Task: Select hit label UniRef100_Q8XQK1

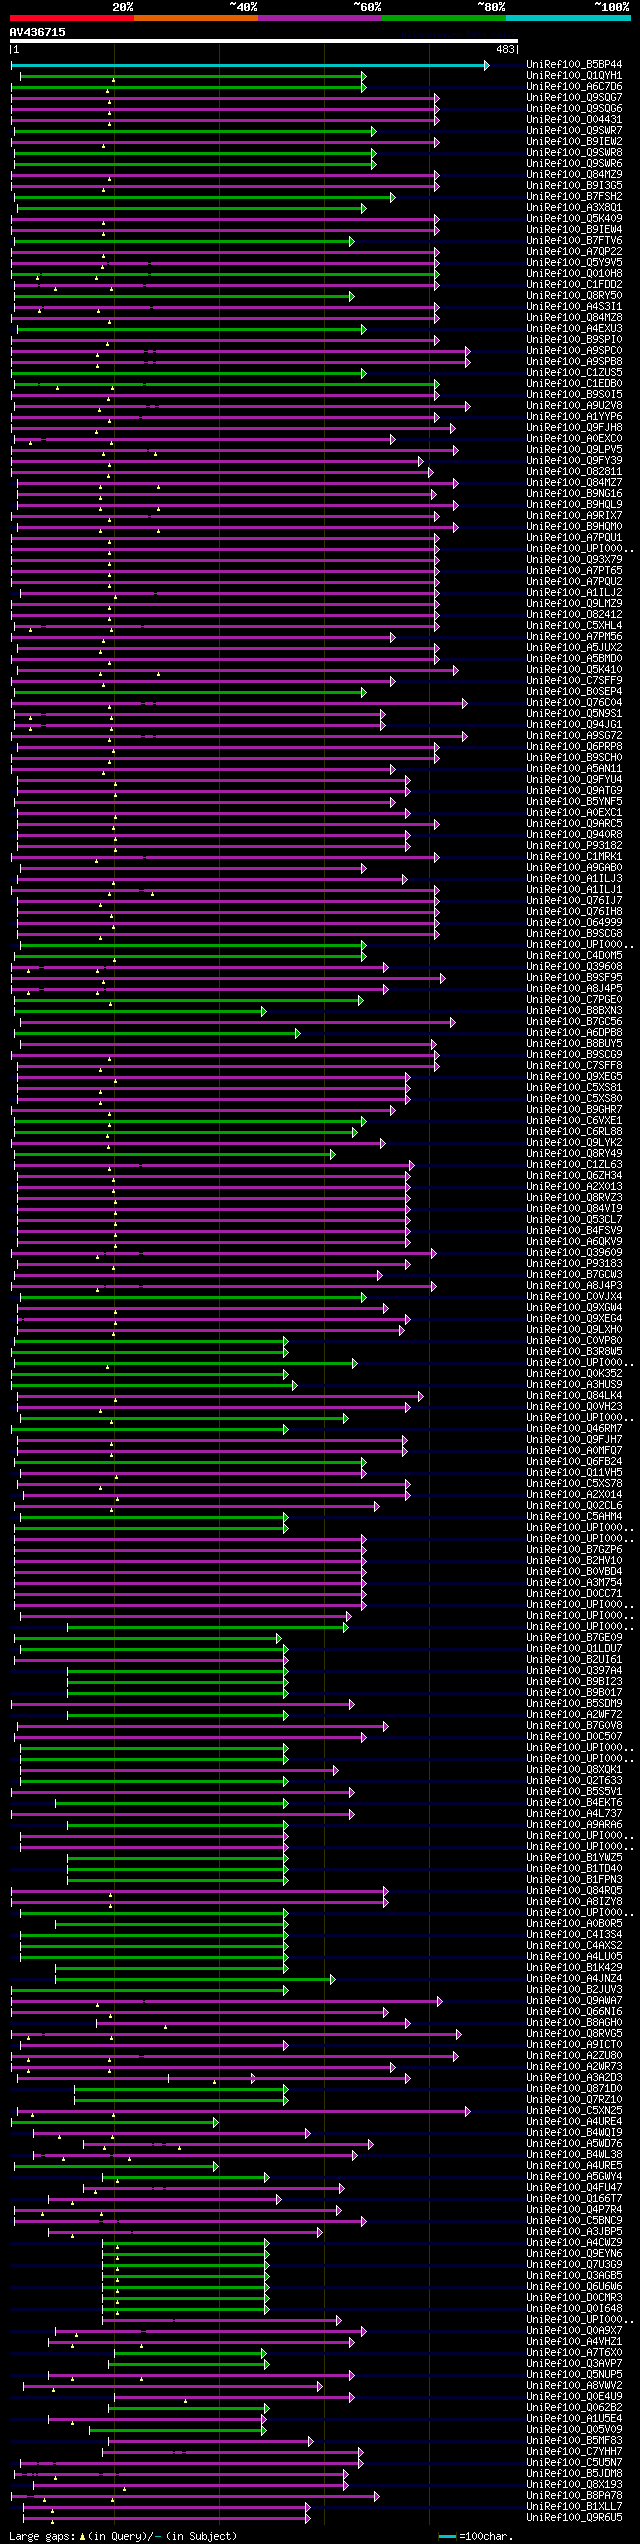Action: pos(574,1770)
